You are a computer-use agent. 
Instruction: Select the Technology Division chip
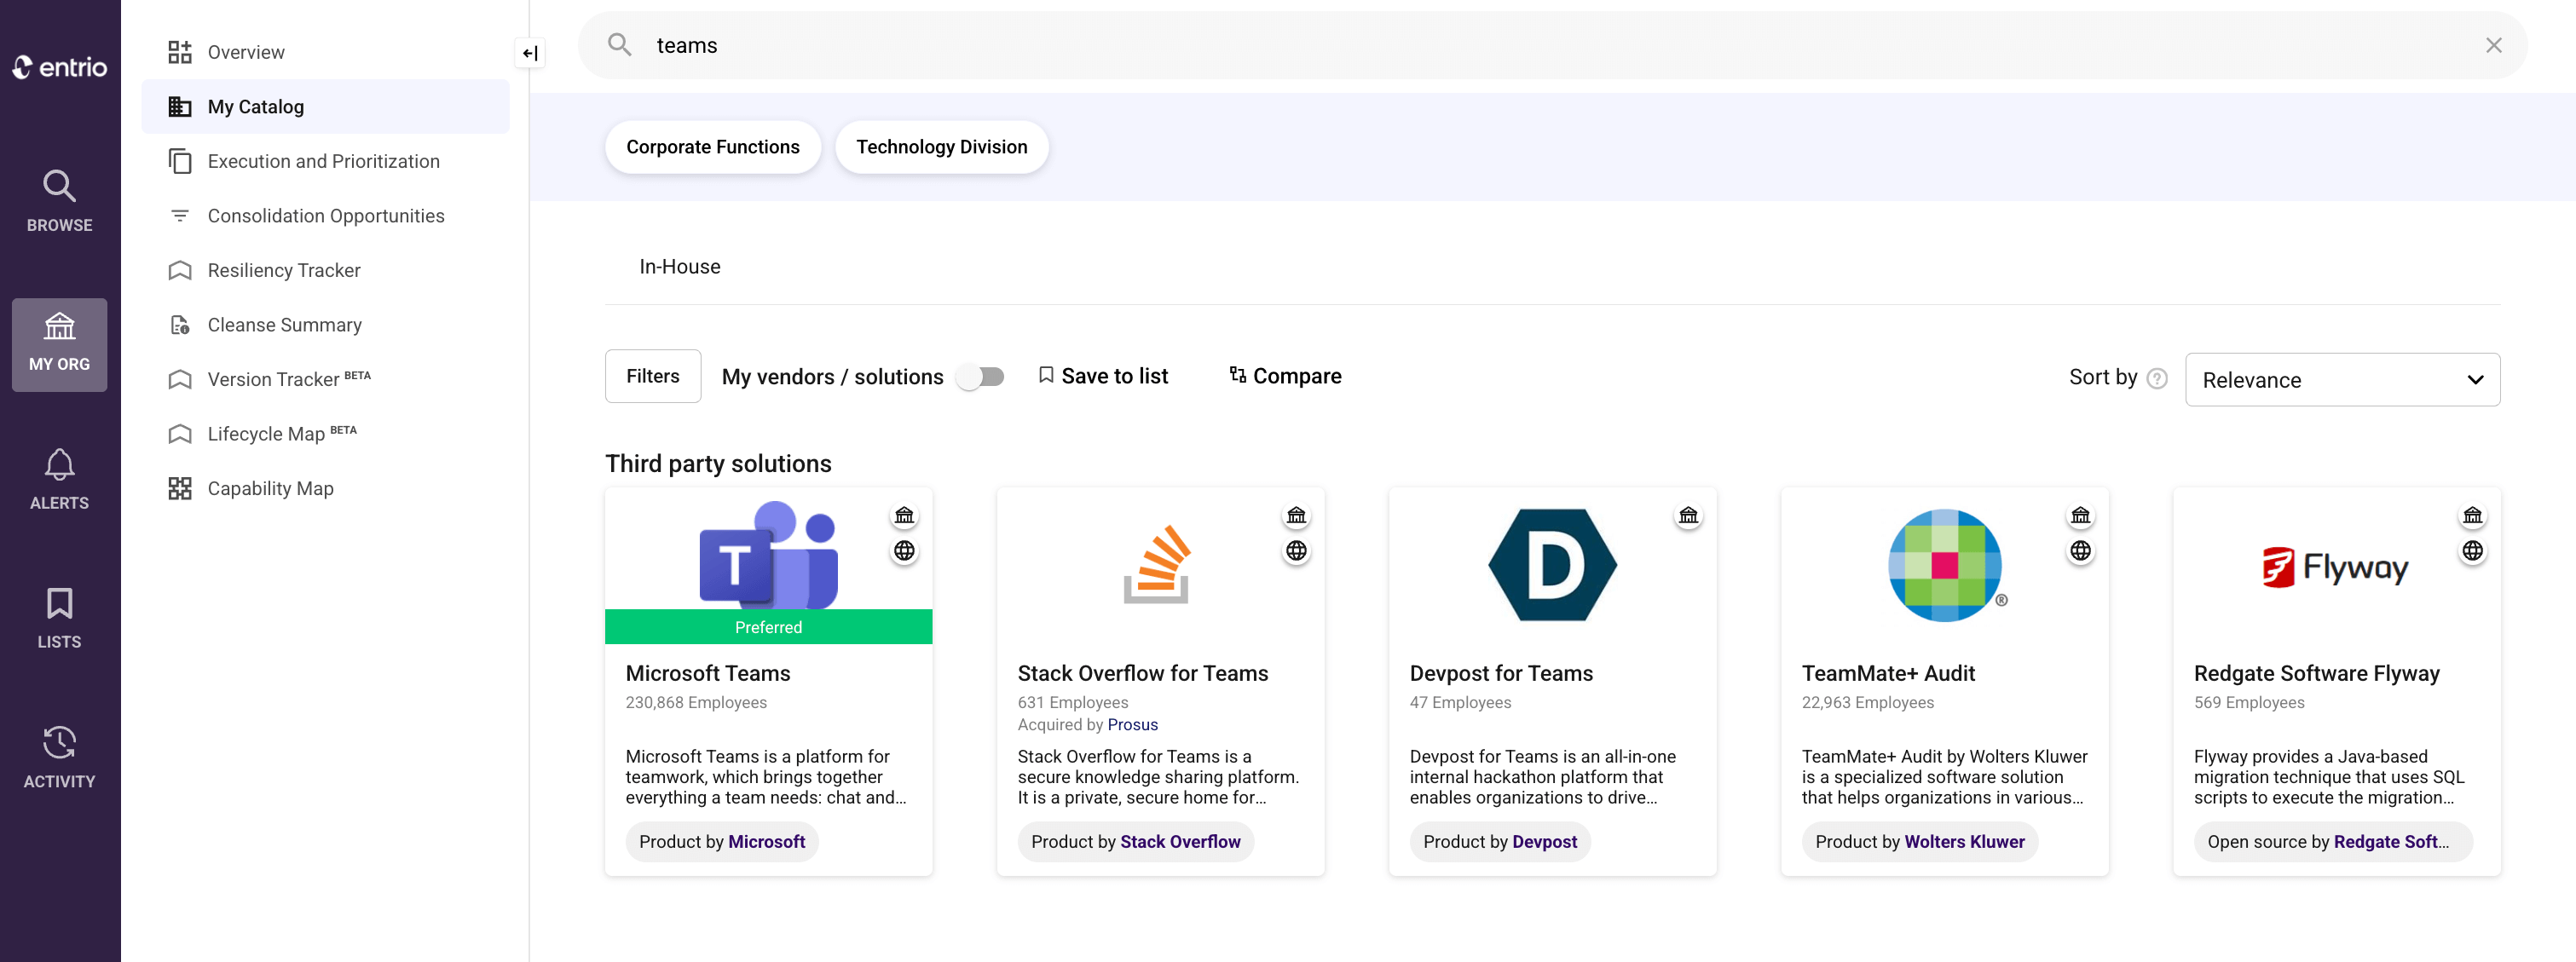coord(941,147)
